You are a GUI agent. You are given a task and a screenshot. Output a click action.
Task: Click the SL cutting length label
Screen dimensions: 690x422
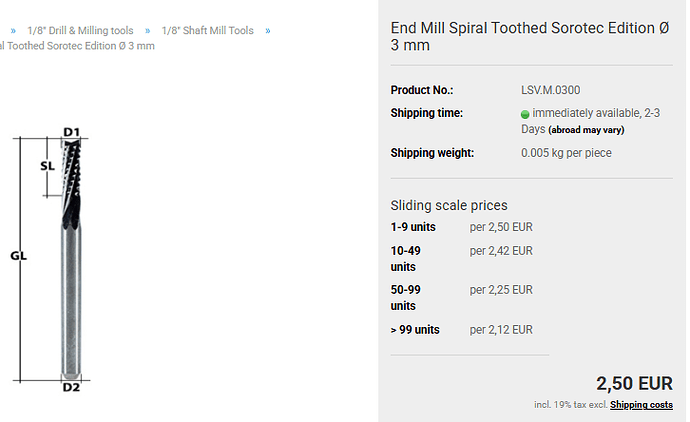point(48,166)
